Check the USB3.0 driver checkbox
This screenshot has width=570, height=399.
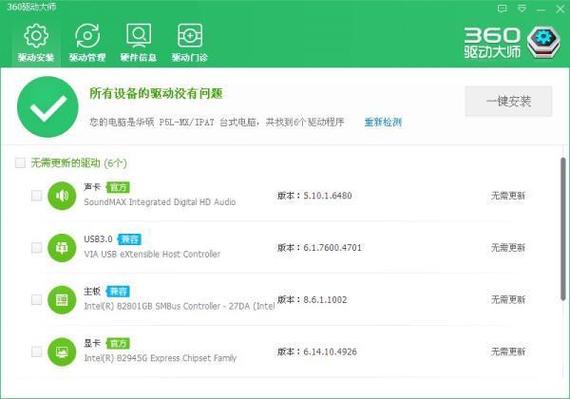pos(36,248)
